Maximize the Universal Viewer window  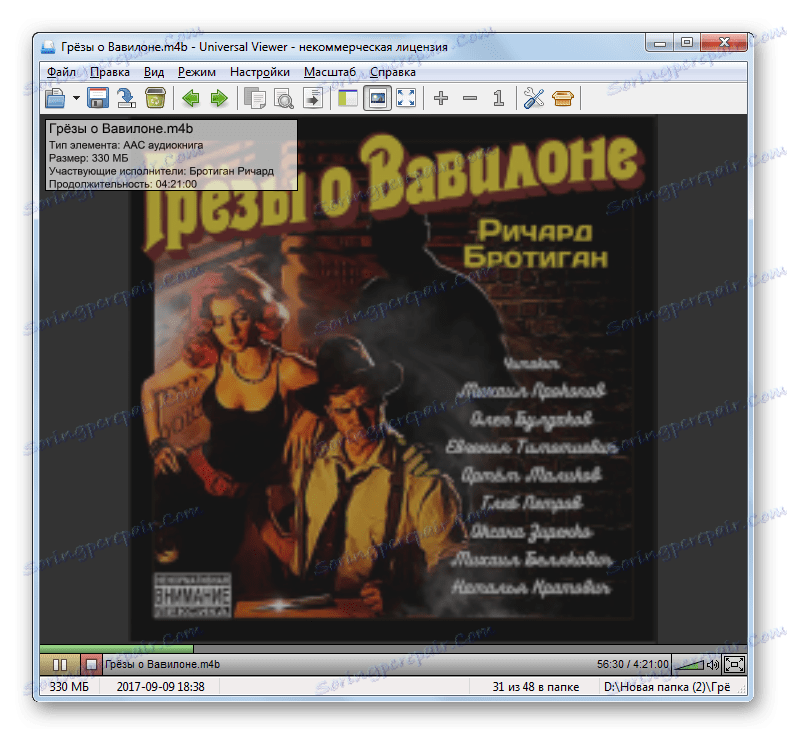687,43
